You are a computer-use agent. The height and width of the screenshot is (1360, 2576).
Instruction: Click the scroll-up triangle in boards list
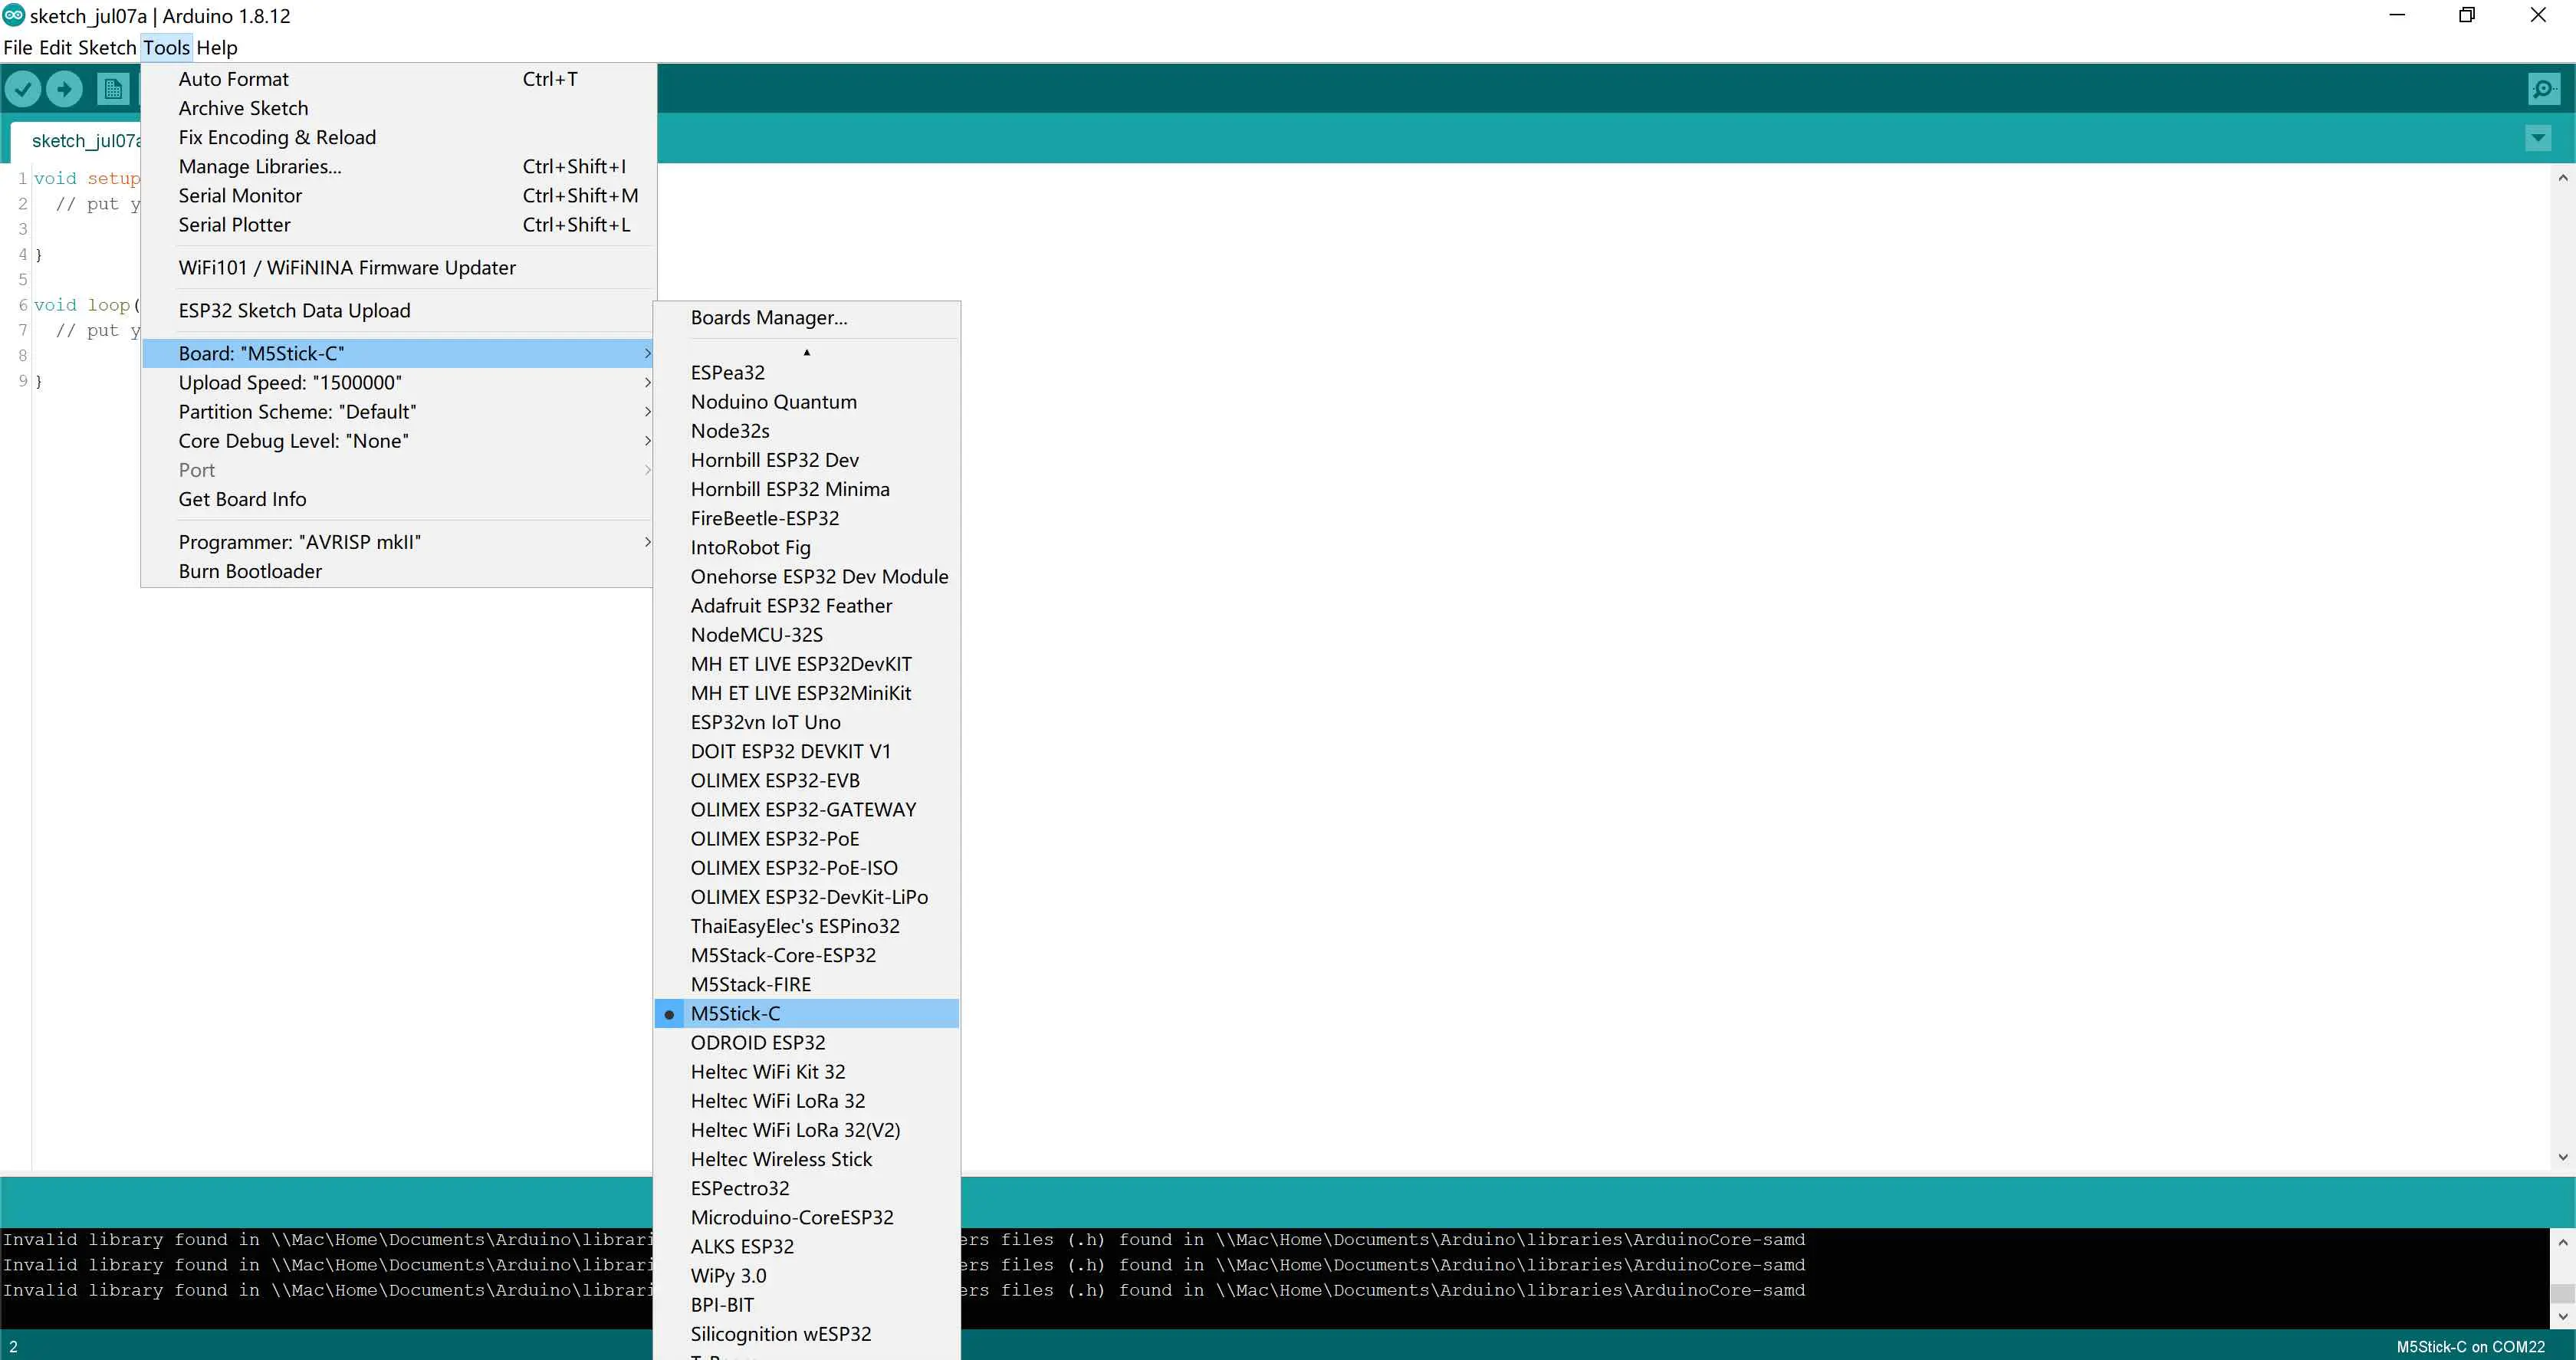click(806, 352)
